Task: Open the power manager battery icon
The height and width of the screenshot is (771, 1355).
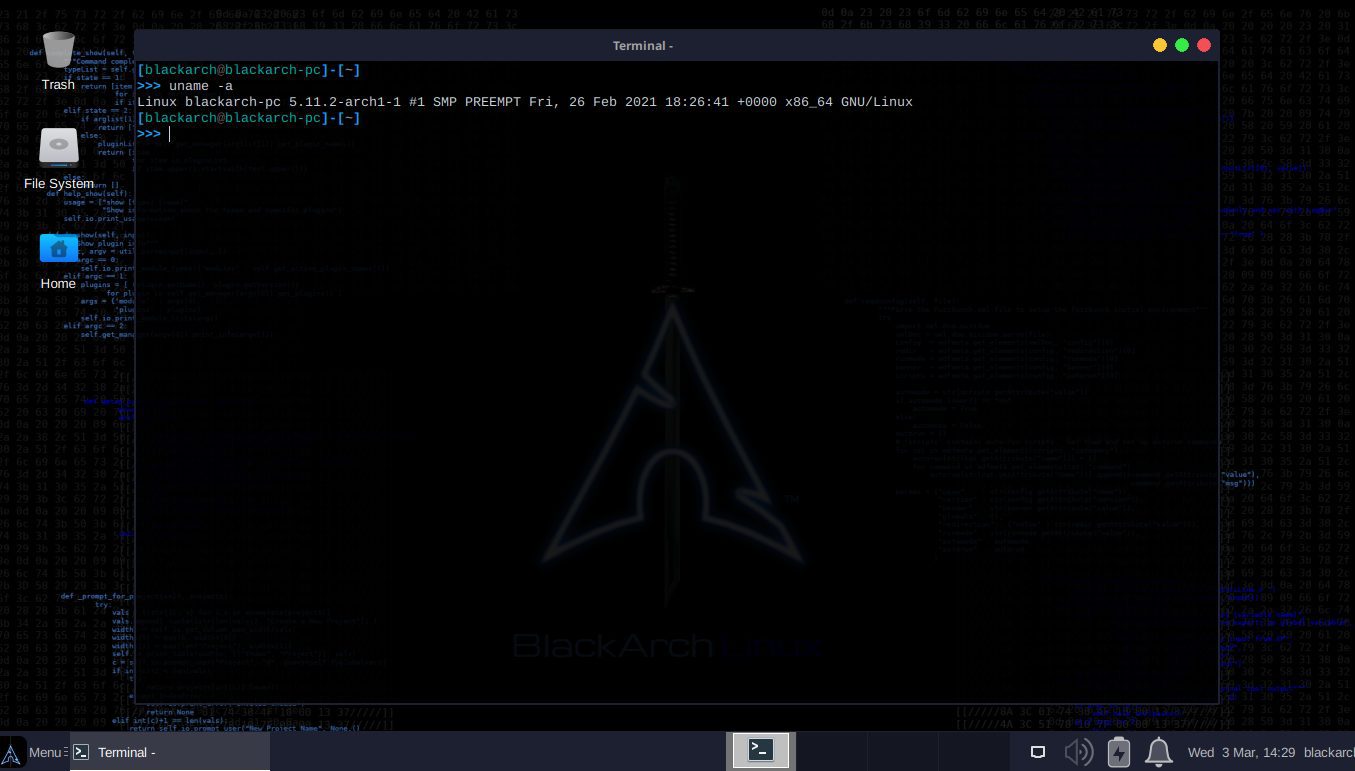Action: (1119, 752)
